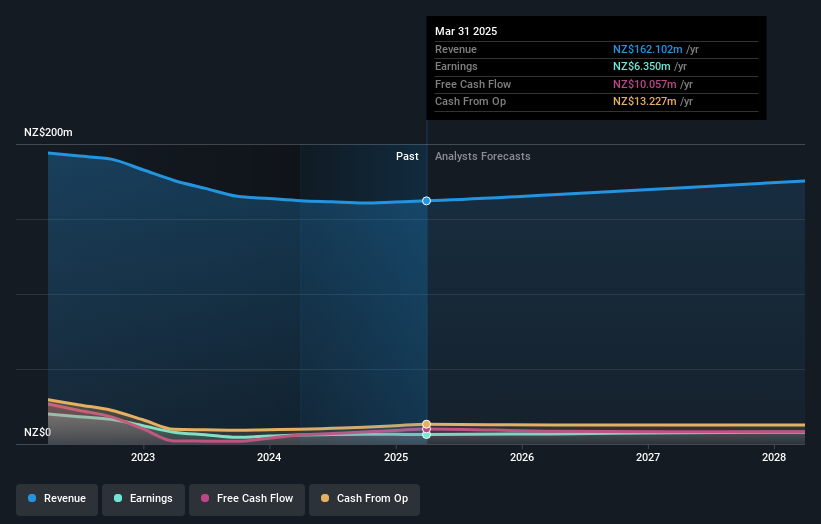Select the Revenue data point marker on chart
This screenshot has height=524, width=821.
pyautogui.click(x=427, y=201)
